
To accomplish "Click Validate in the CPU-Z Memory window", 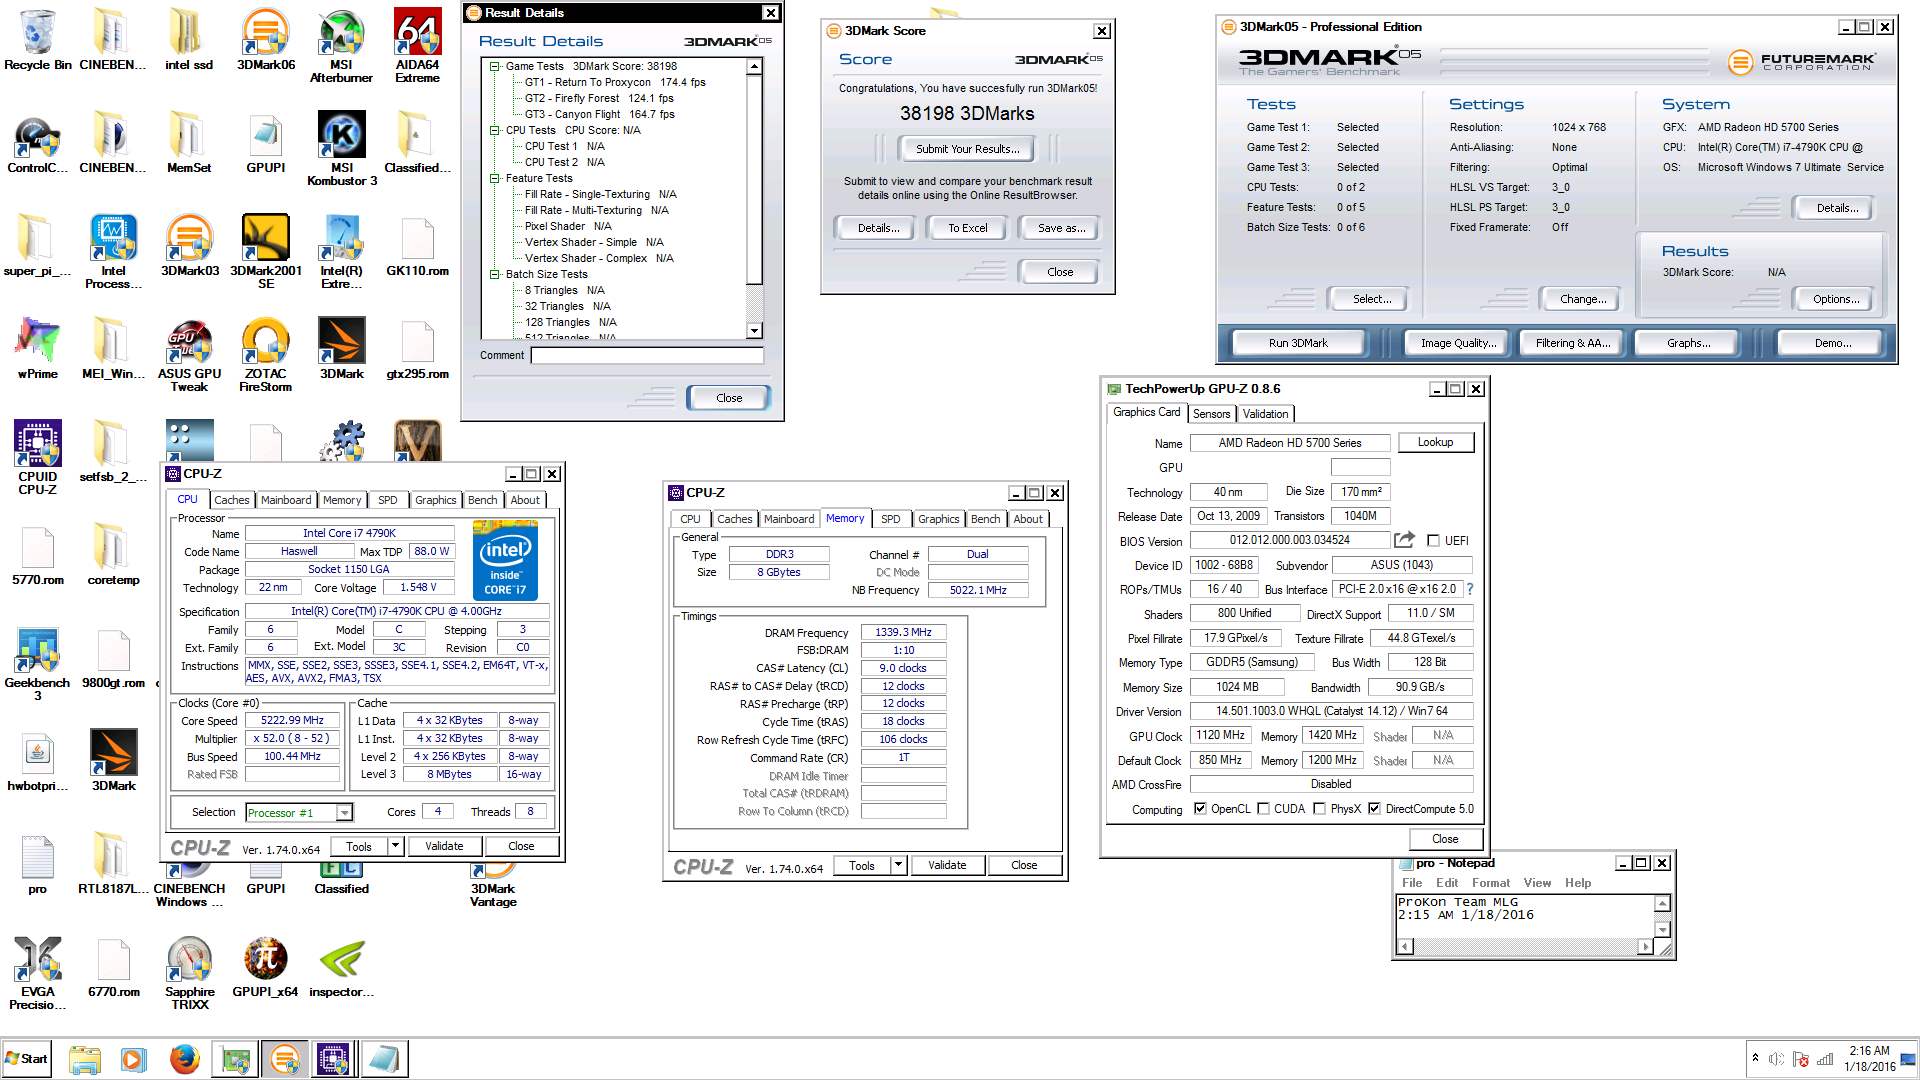I will (946, 865).
